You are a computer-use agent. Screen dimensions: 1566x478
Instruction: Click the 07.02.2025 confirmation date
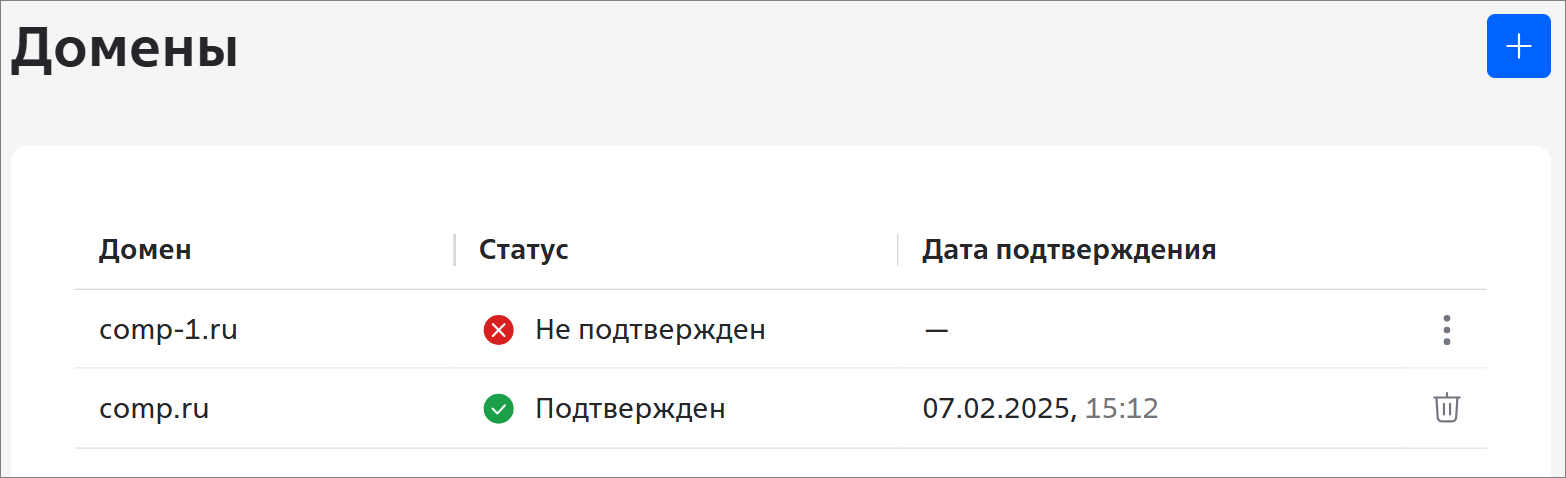point(997,409)
